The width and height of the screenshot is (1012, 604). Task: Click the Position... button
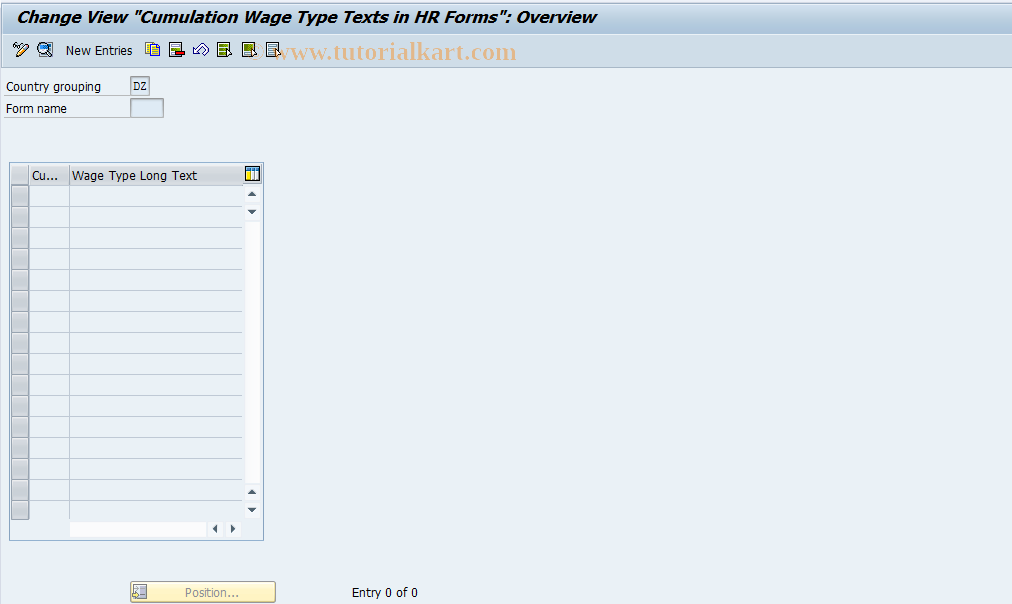coord(203,592)
